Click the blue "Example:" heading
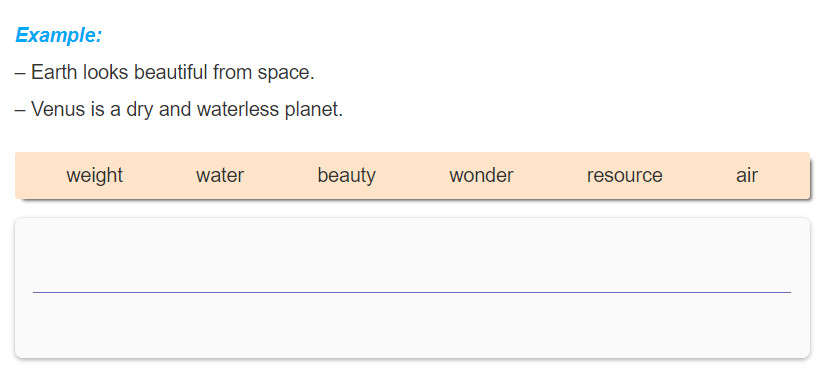 click(x=59, y=35)
